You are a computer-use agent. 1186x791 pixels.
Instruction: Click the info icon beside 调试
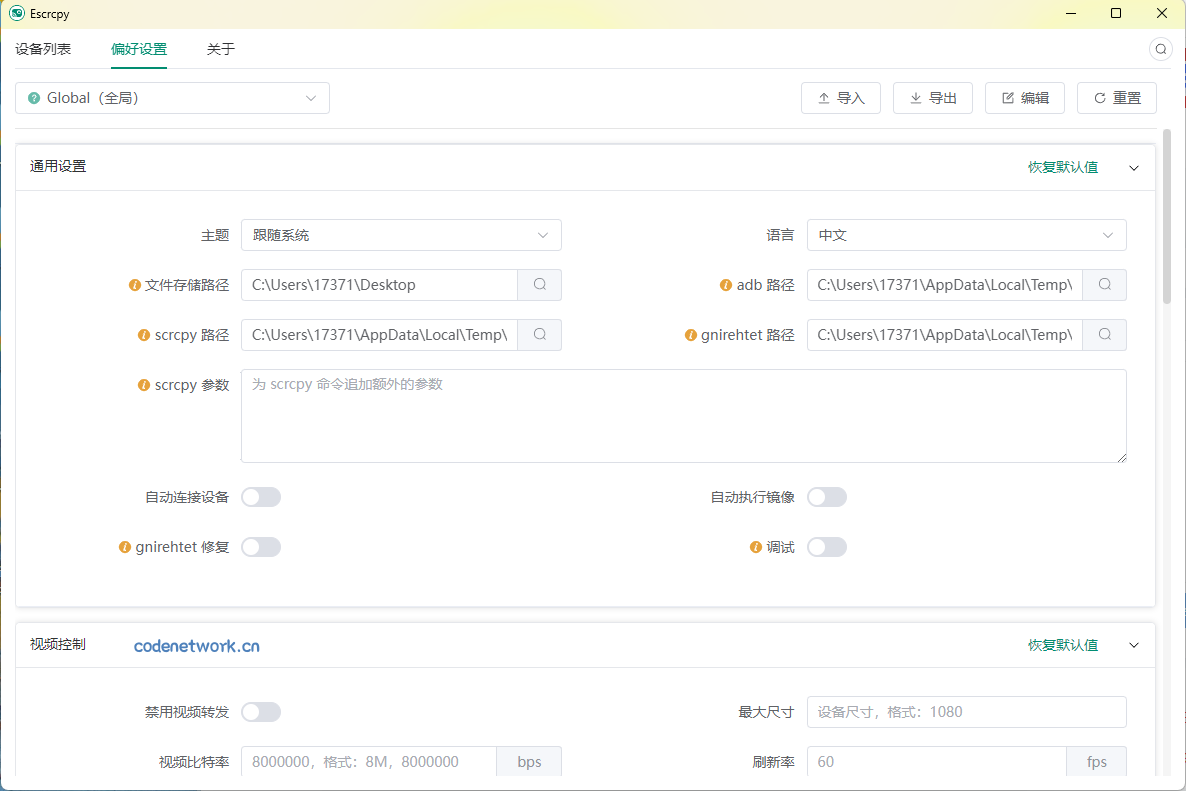[x=756, y=547]
